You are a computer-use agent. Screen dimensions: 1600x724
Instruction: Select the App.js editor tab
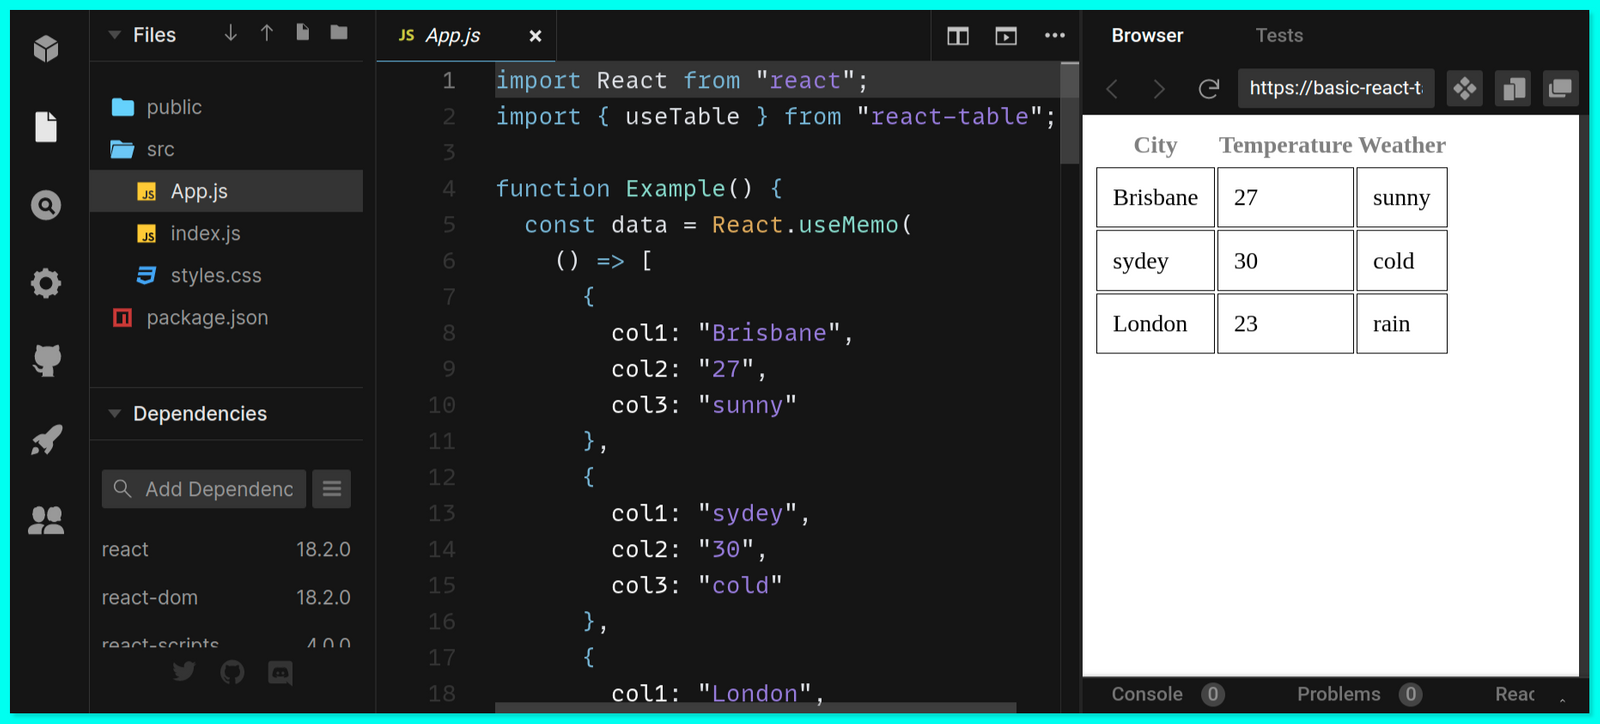pyautogui.click(x=452, y=36)
